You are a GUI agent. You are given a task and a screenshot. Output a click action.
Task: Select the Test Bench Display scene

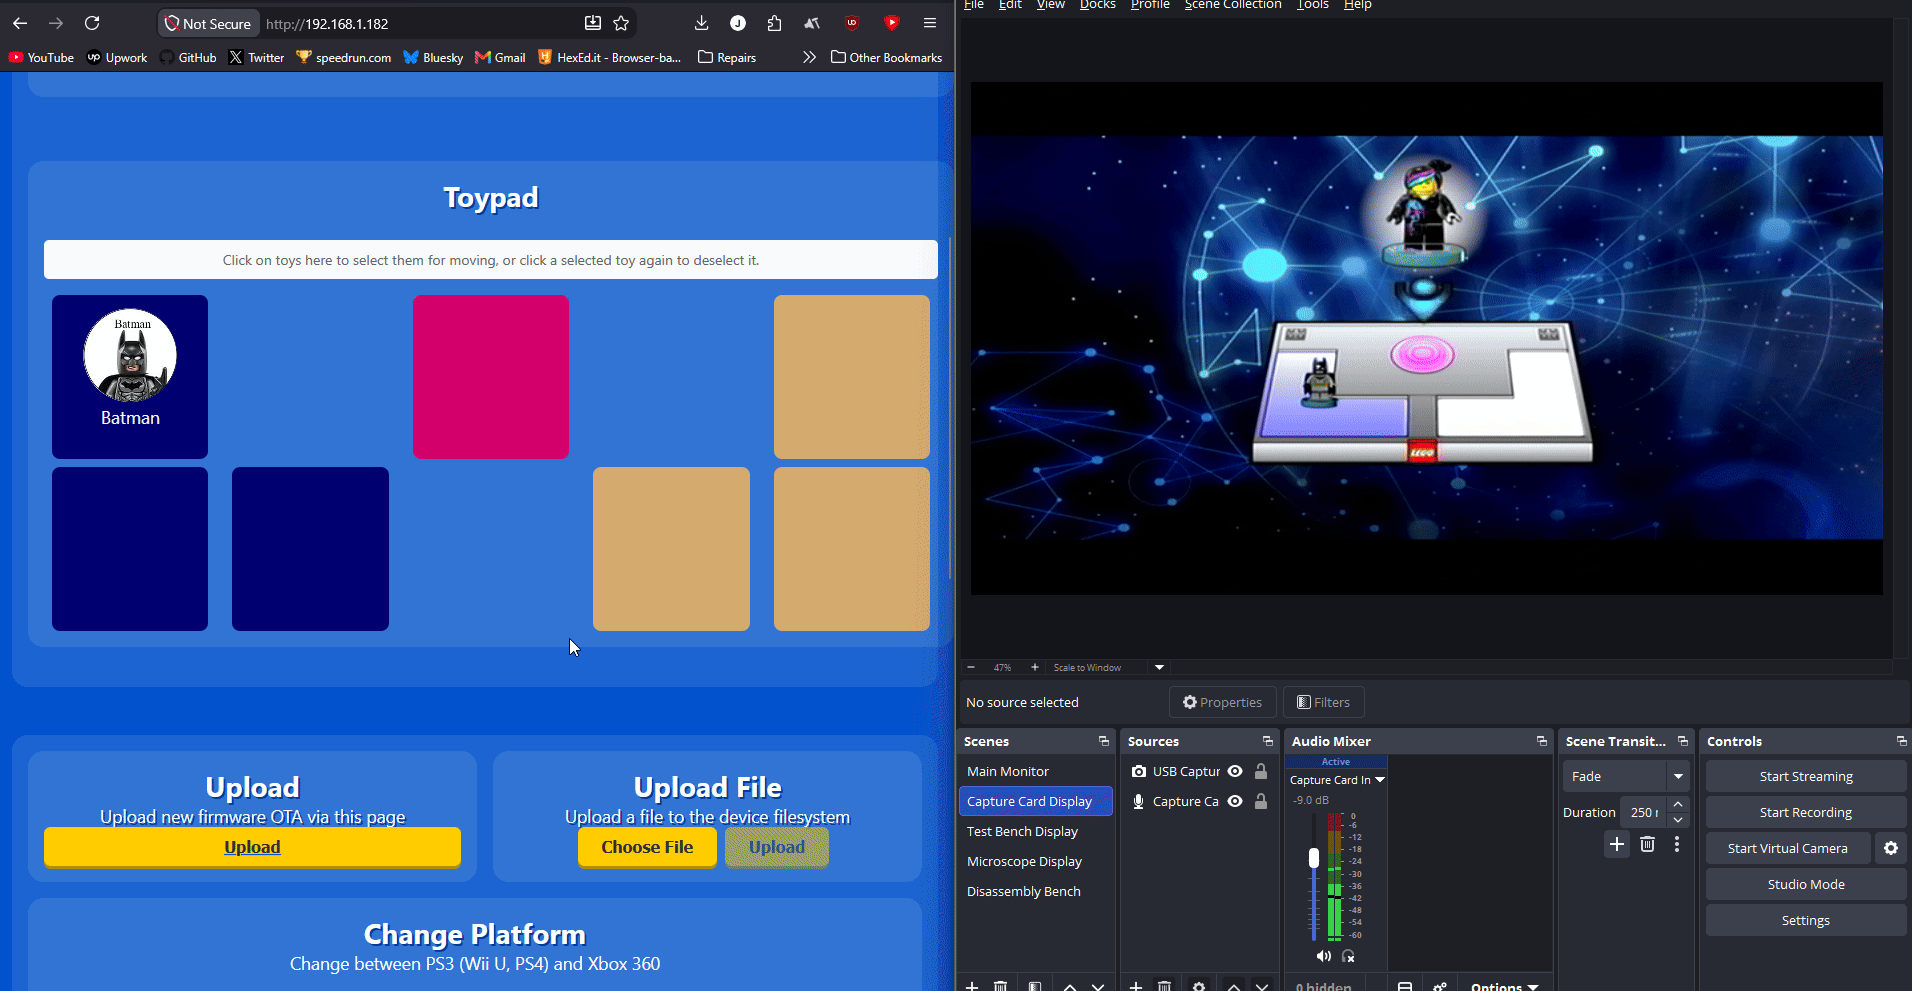(1035, 831)
